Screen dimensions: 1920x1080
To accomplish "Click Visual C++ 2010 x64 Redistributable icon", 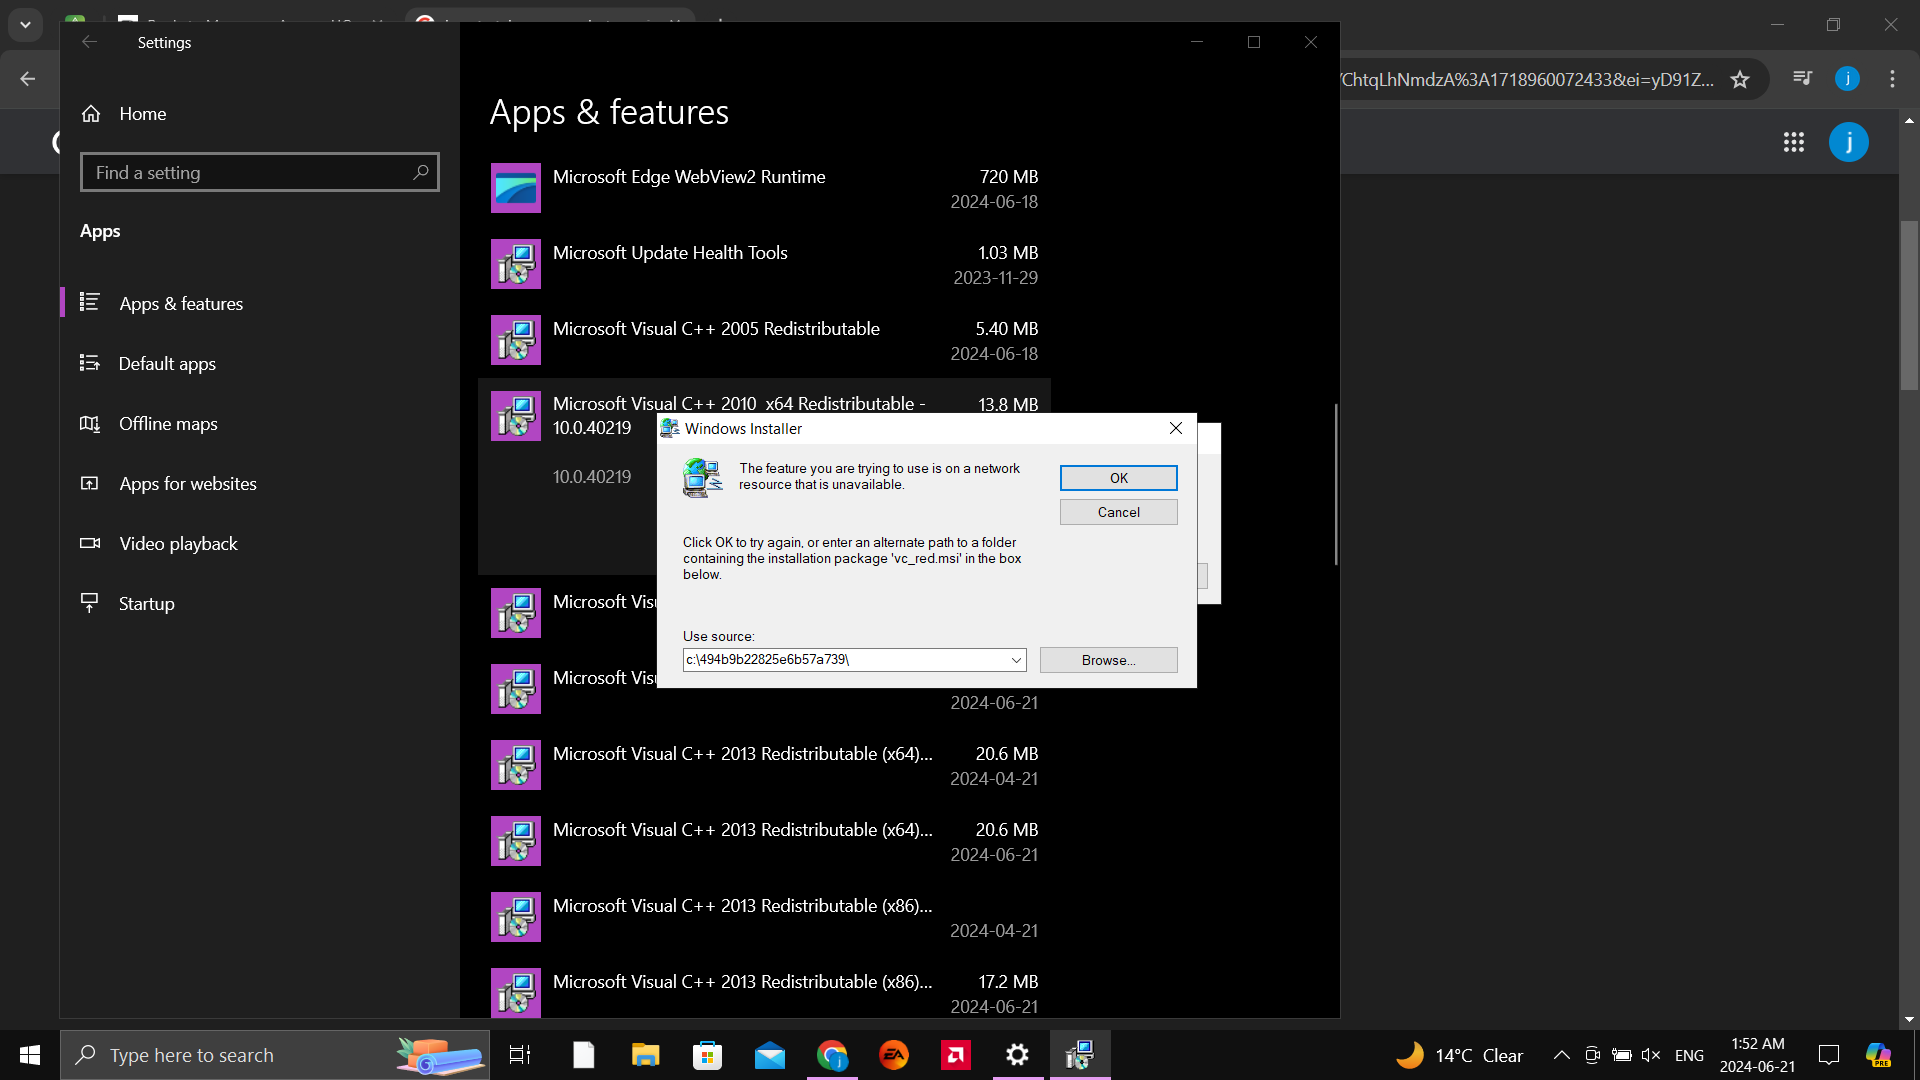I will [x=516, y=416].
